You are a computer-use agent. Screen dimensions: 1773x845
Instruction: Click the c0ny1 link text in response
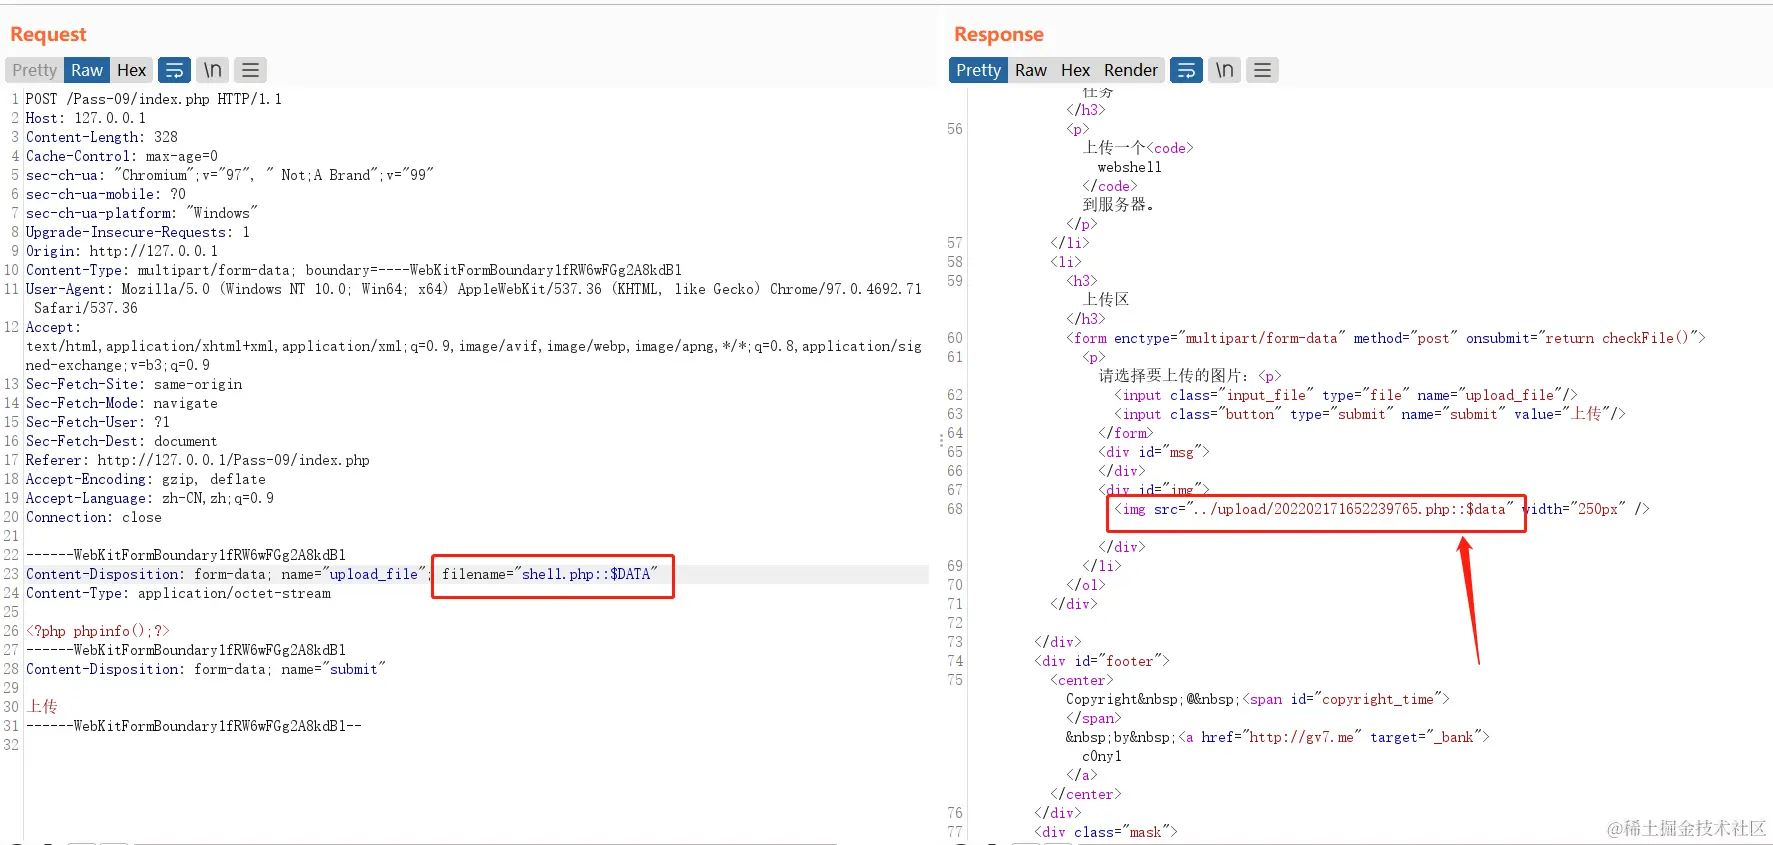click(x=1102, y=756)
